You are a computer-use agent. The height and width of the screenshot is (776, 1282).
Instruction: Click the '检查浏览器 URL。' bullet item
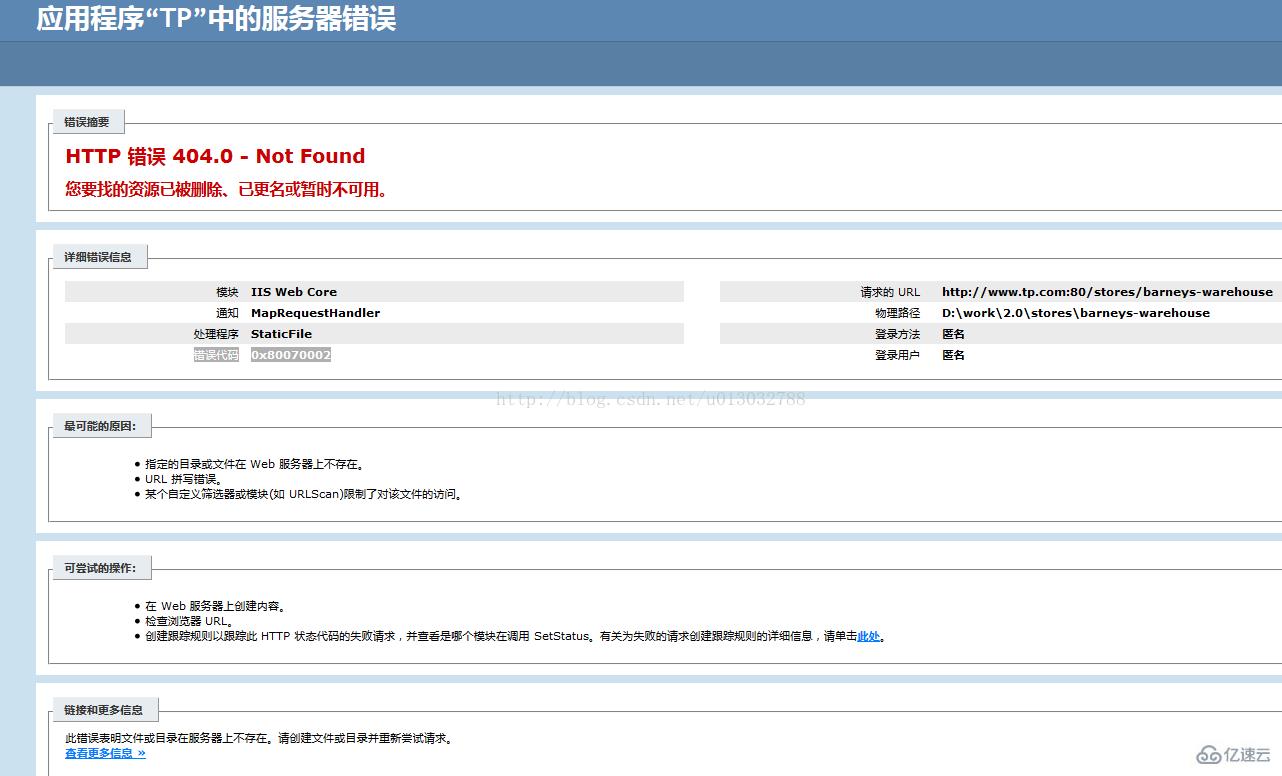[189, 621]
